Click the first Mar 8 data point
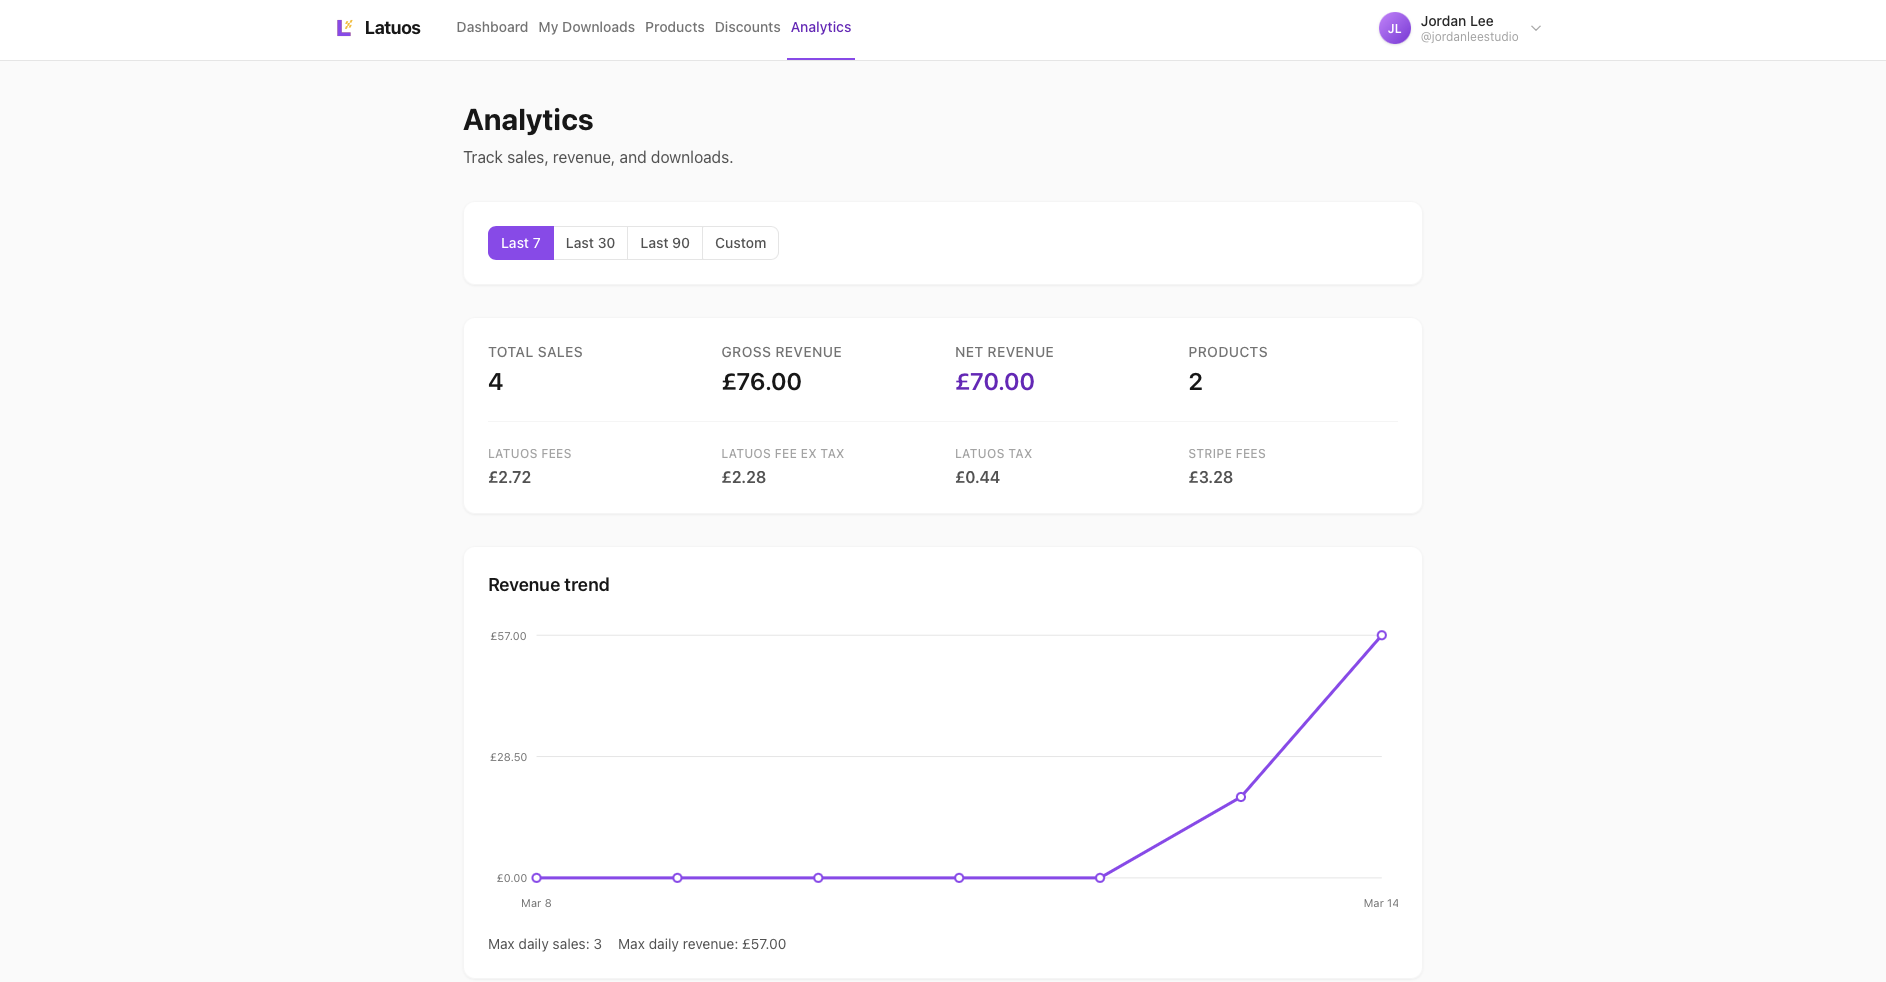 (x=537, y=878)
